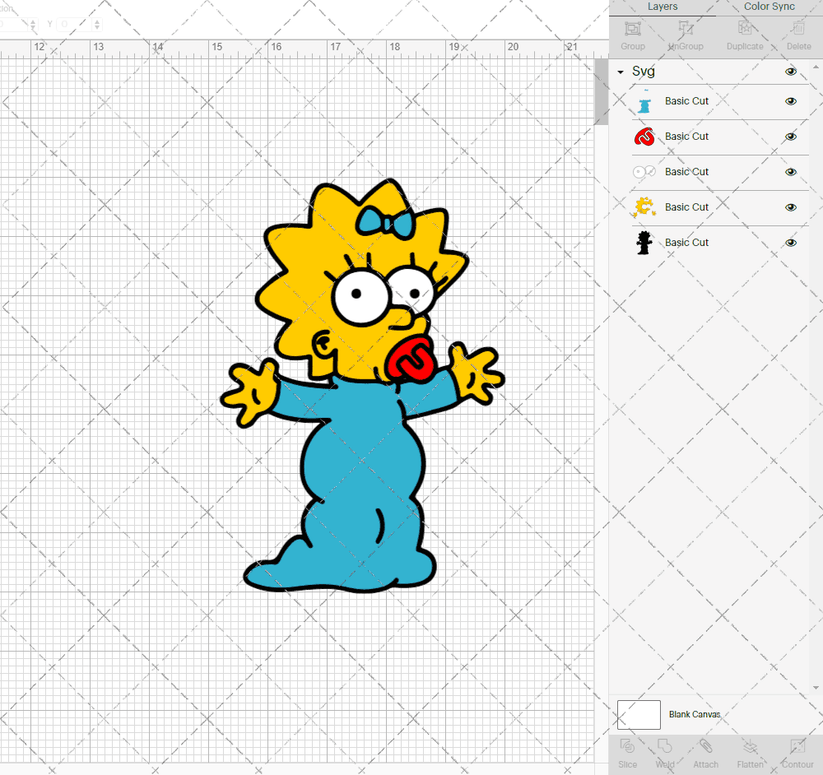Hide the Svg group
The image size is (823, 775).
coord(790,71)
